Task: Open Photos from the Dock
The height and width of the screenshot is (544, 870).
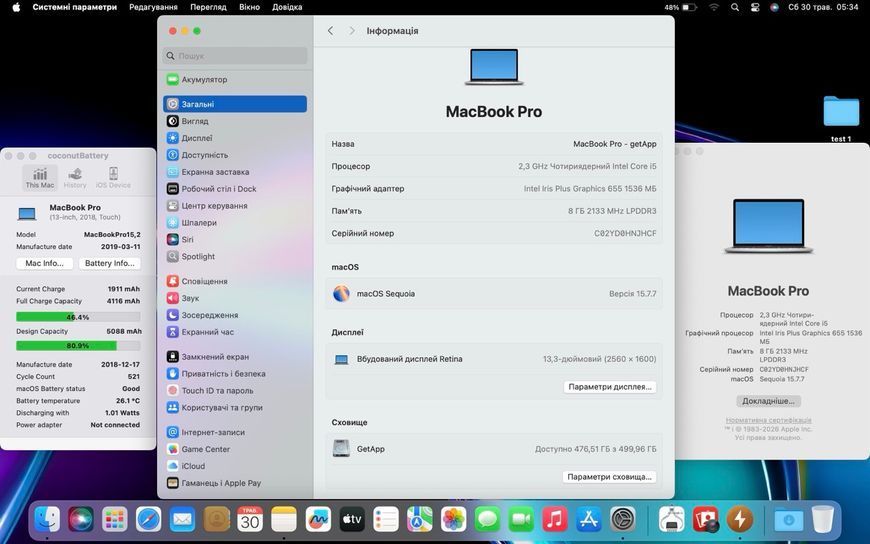Action: tap(453, 520)
